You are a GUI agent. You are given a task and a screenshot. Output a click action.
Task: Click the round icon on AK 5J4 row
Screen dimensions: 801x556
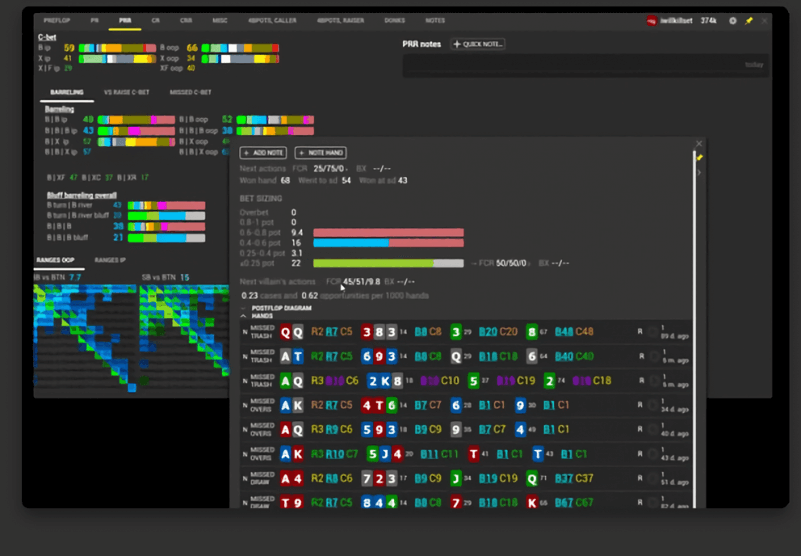click(x=652, y=454)
